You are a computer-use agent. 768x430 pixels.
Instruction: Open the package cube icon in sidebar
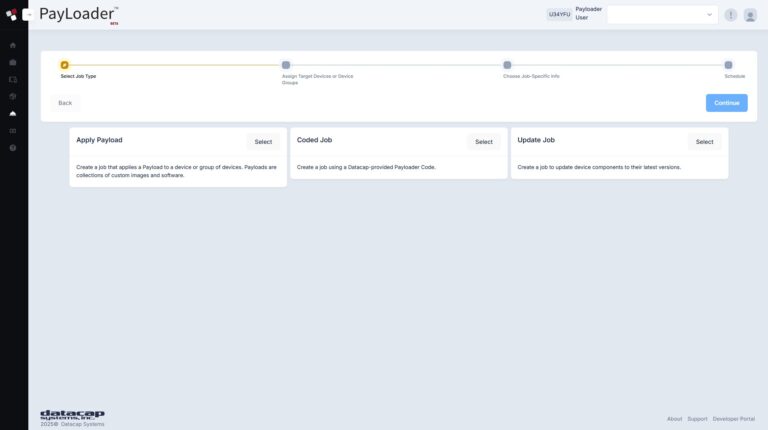[x=13, y=96]
